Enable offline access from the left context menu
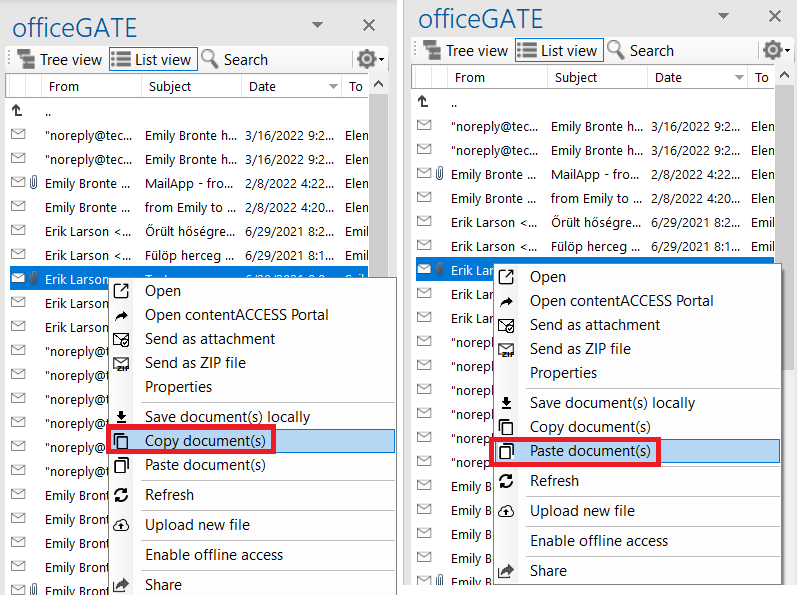Viewport: 797px width, 595px height. click(x=213, y=555)
